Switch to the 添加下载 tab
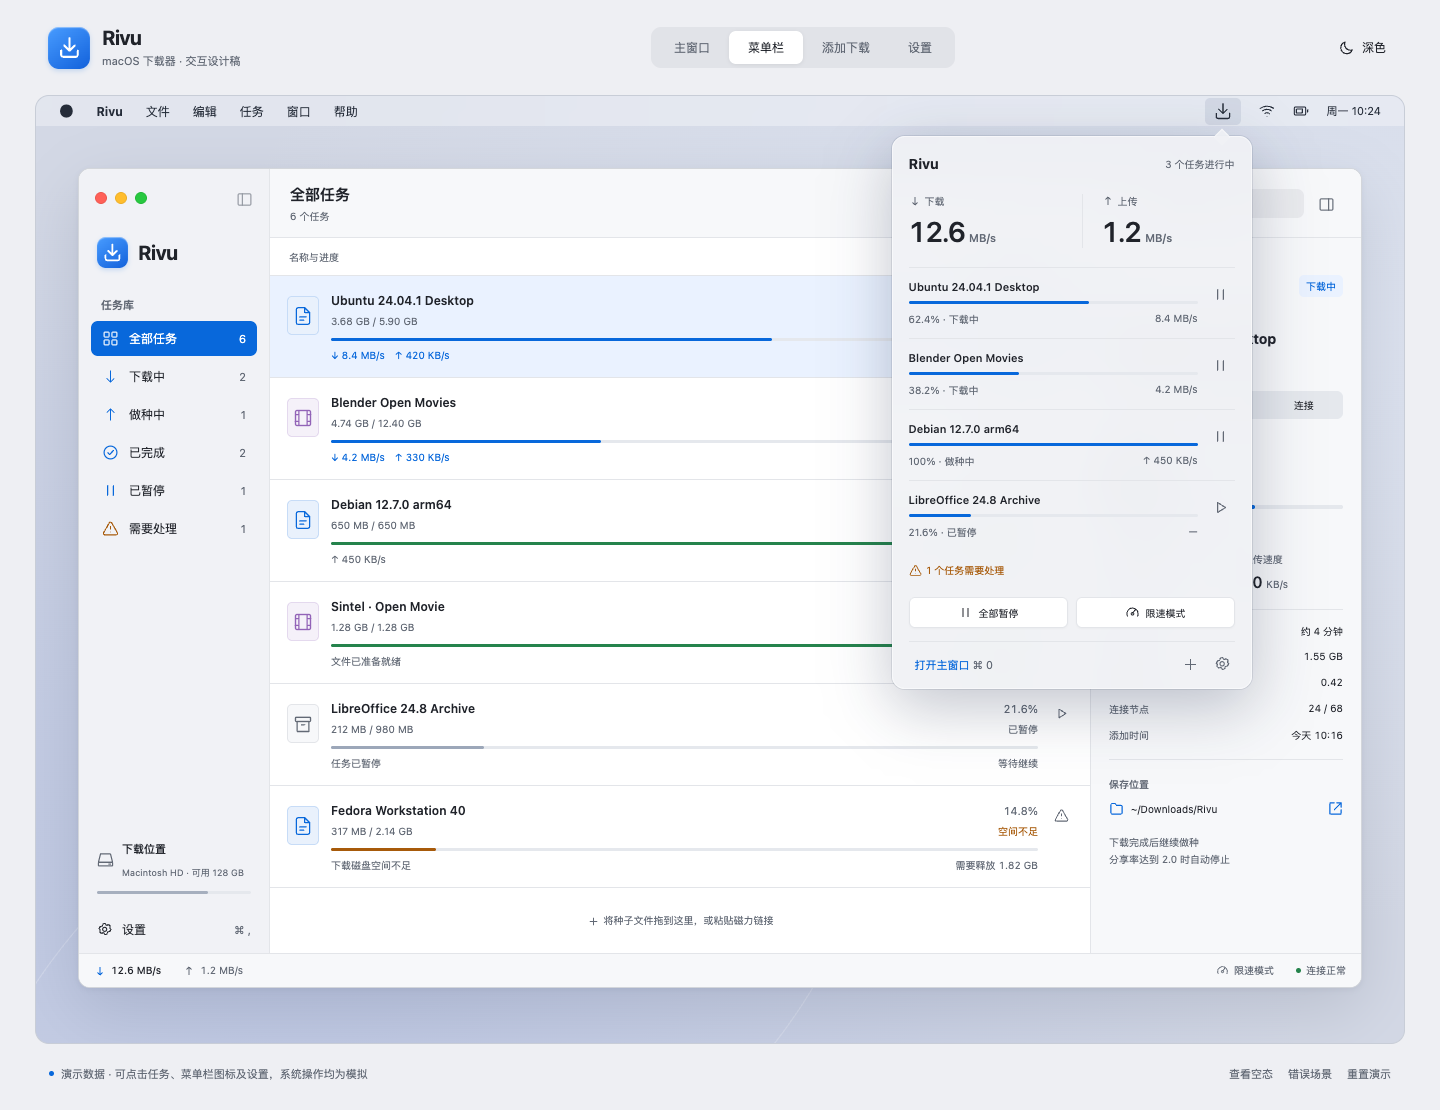 tap(846, 48)
